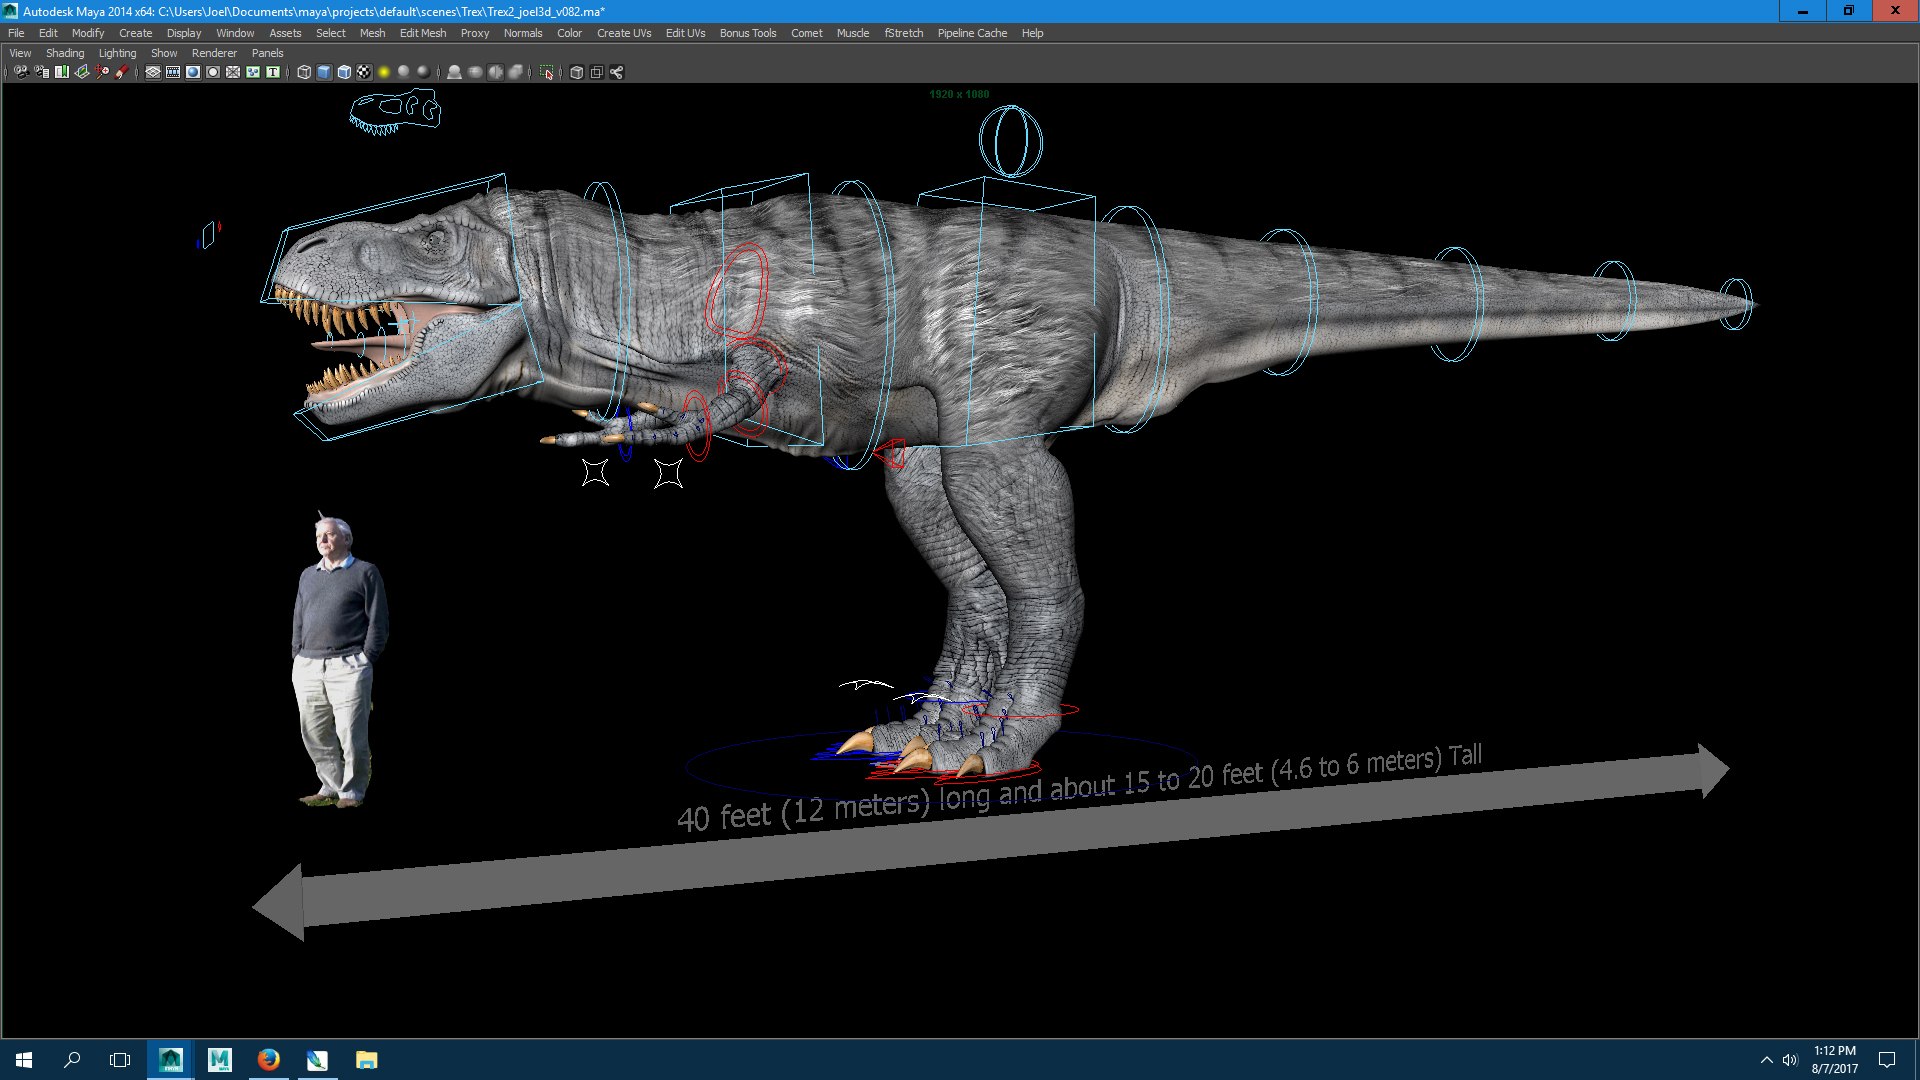Toggle Textured display checker icon
The height and width of the screenshot is (1080, 1920).
pyautogui.click(x=364, y=72)
